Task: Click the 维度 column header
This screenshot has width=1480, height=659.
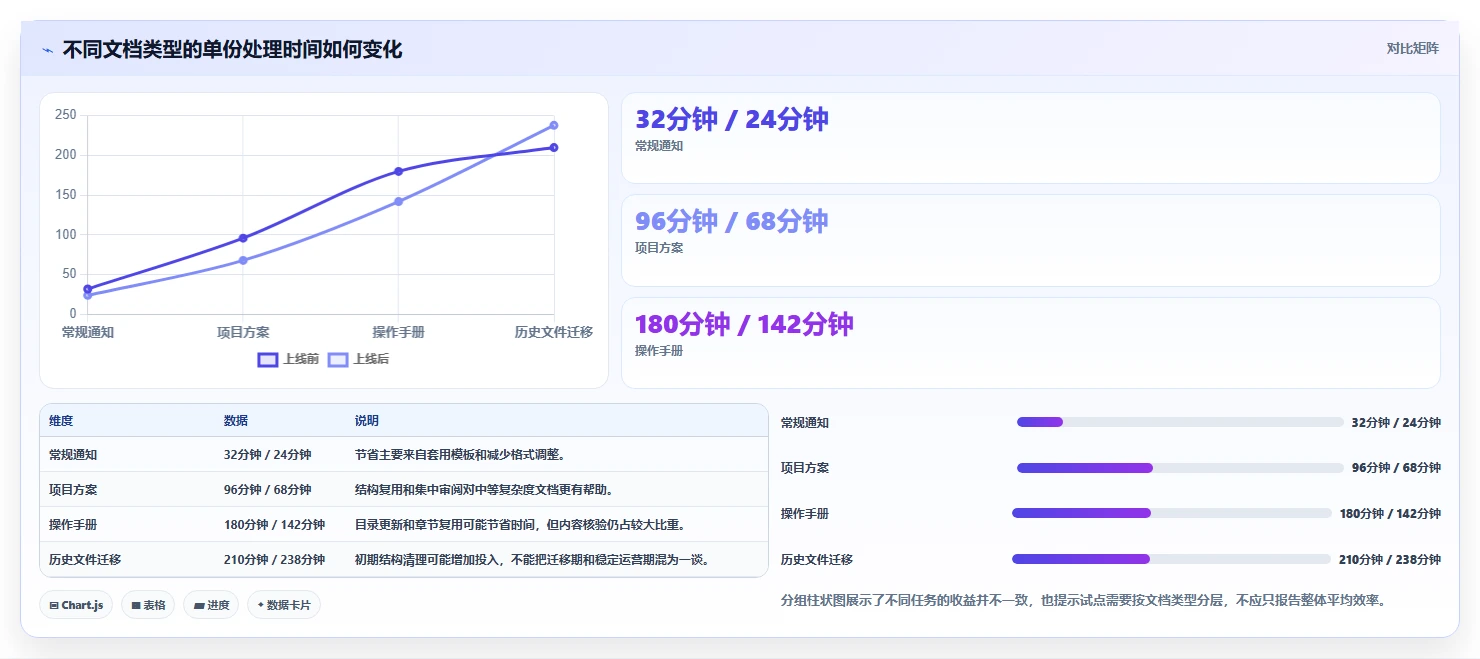Action: click(61, 421)
